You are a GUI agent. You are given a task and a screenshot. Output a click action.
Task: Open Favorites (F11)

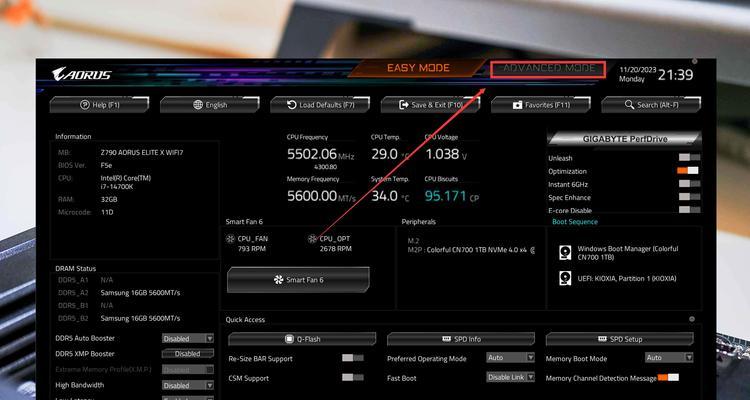click(x=541, y=105)
